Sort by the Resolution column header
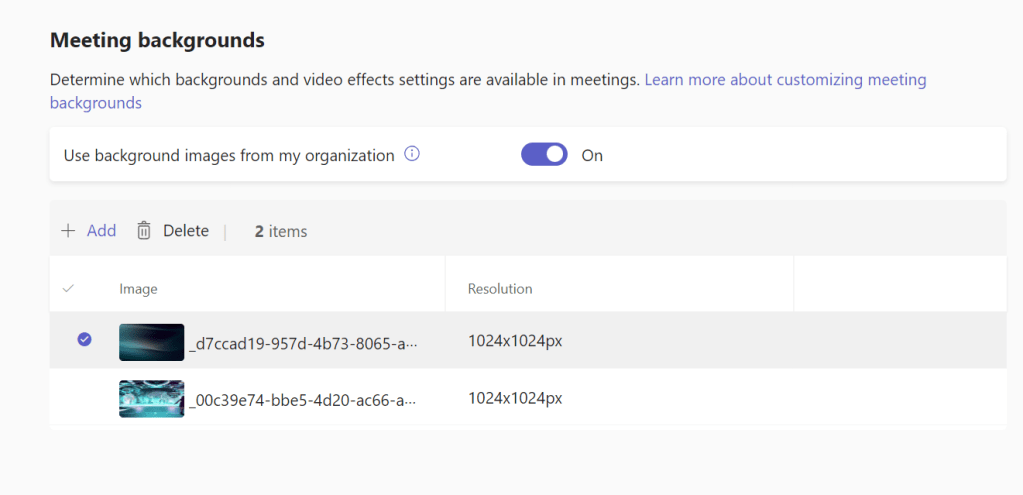Screen dimensions: 1023x495 (x=500, y=289)
